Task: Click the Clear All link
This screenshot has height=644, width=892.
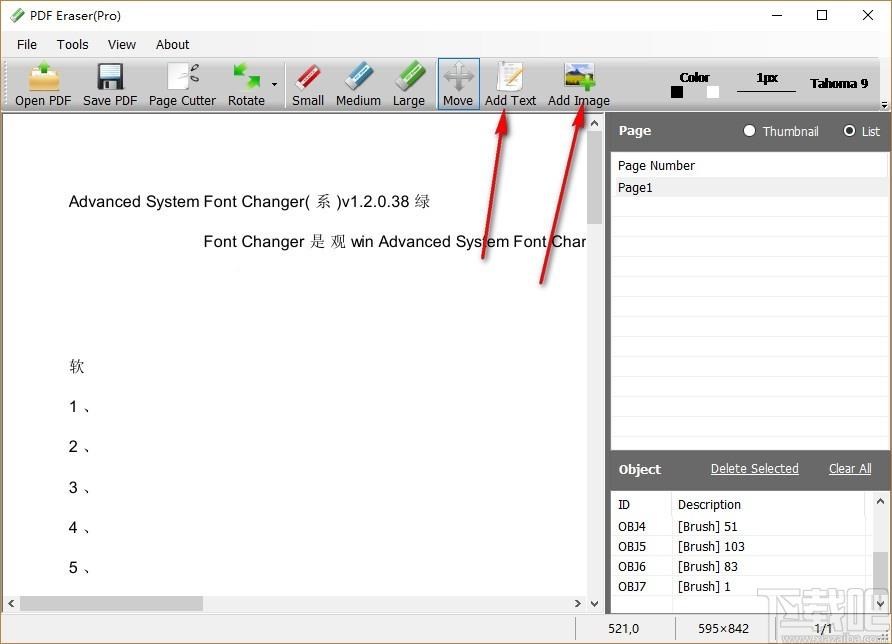Action: (850, 469)
